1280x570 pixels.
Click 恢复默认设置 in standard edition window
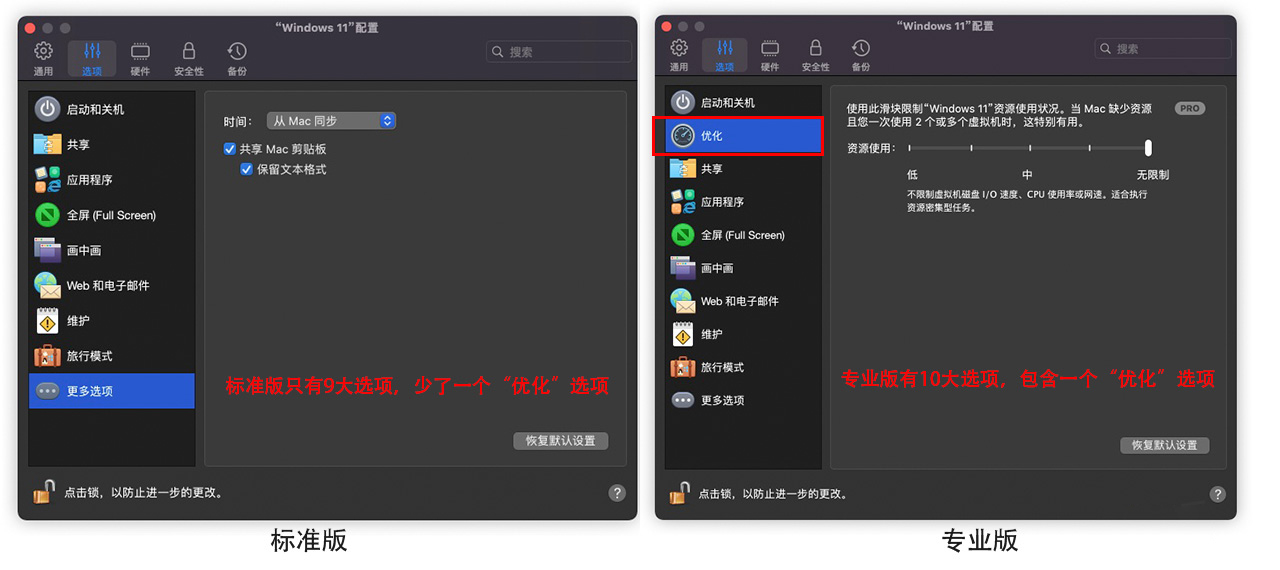coord(560,441)
